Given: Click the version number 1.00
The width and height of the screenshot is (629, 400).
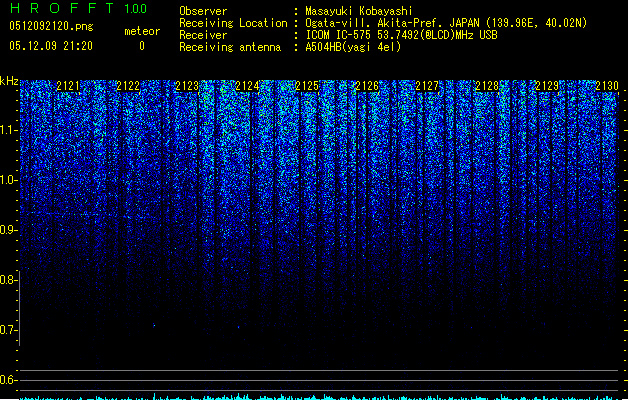Looking at the screenshot, I should click(135, 8).
